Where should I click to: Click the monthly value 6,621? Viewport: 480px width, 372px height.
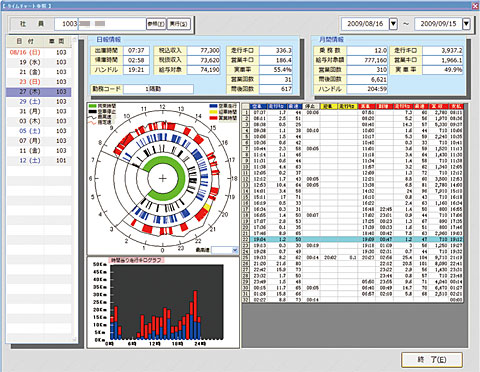[x=367, y=80]
